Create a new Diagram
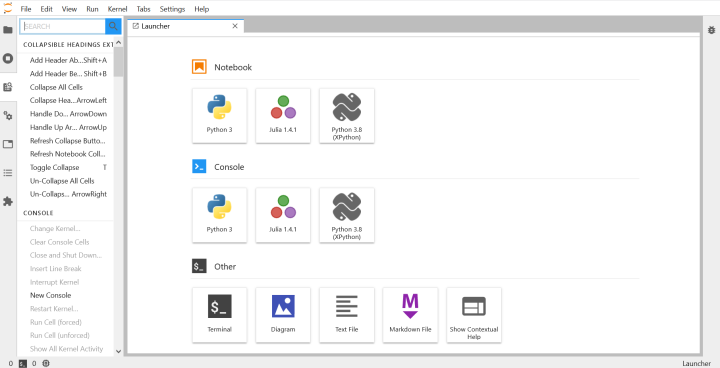720x368 pixels. click(283, 315)
